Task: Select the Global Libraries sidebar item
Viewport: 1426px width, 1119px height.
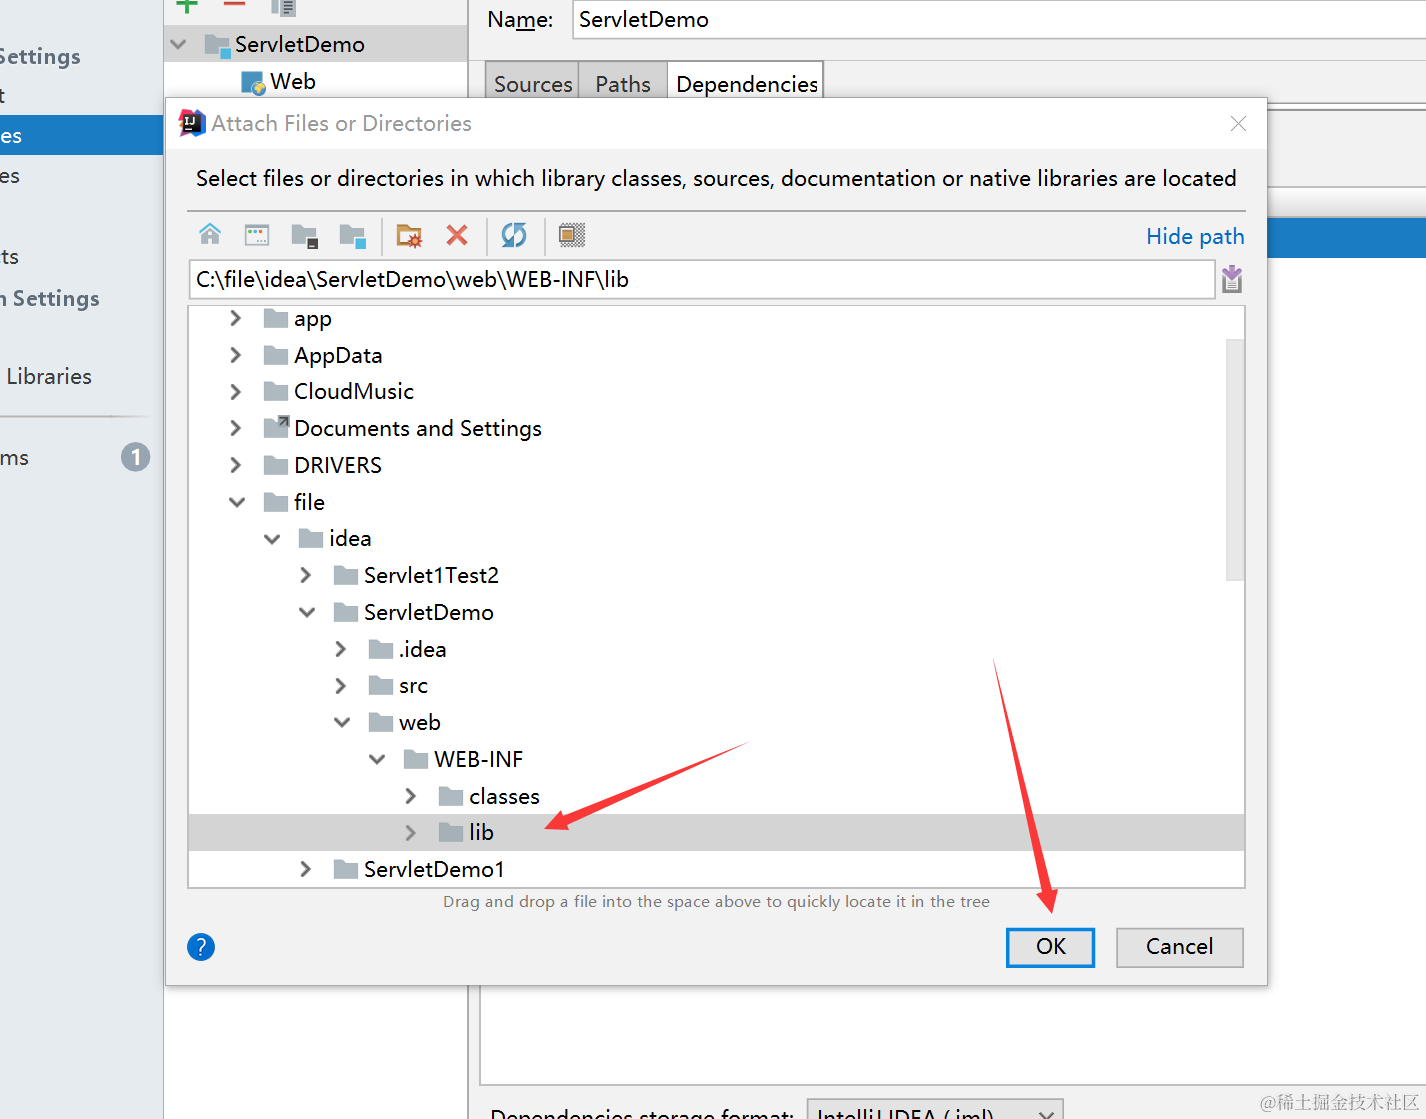Action: [49, 376]
